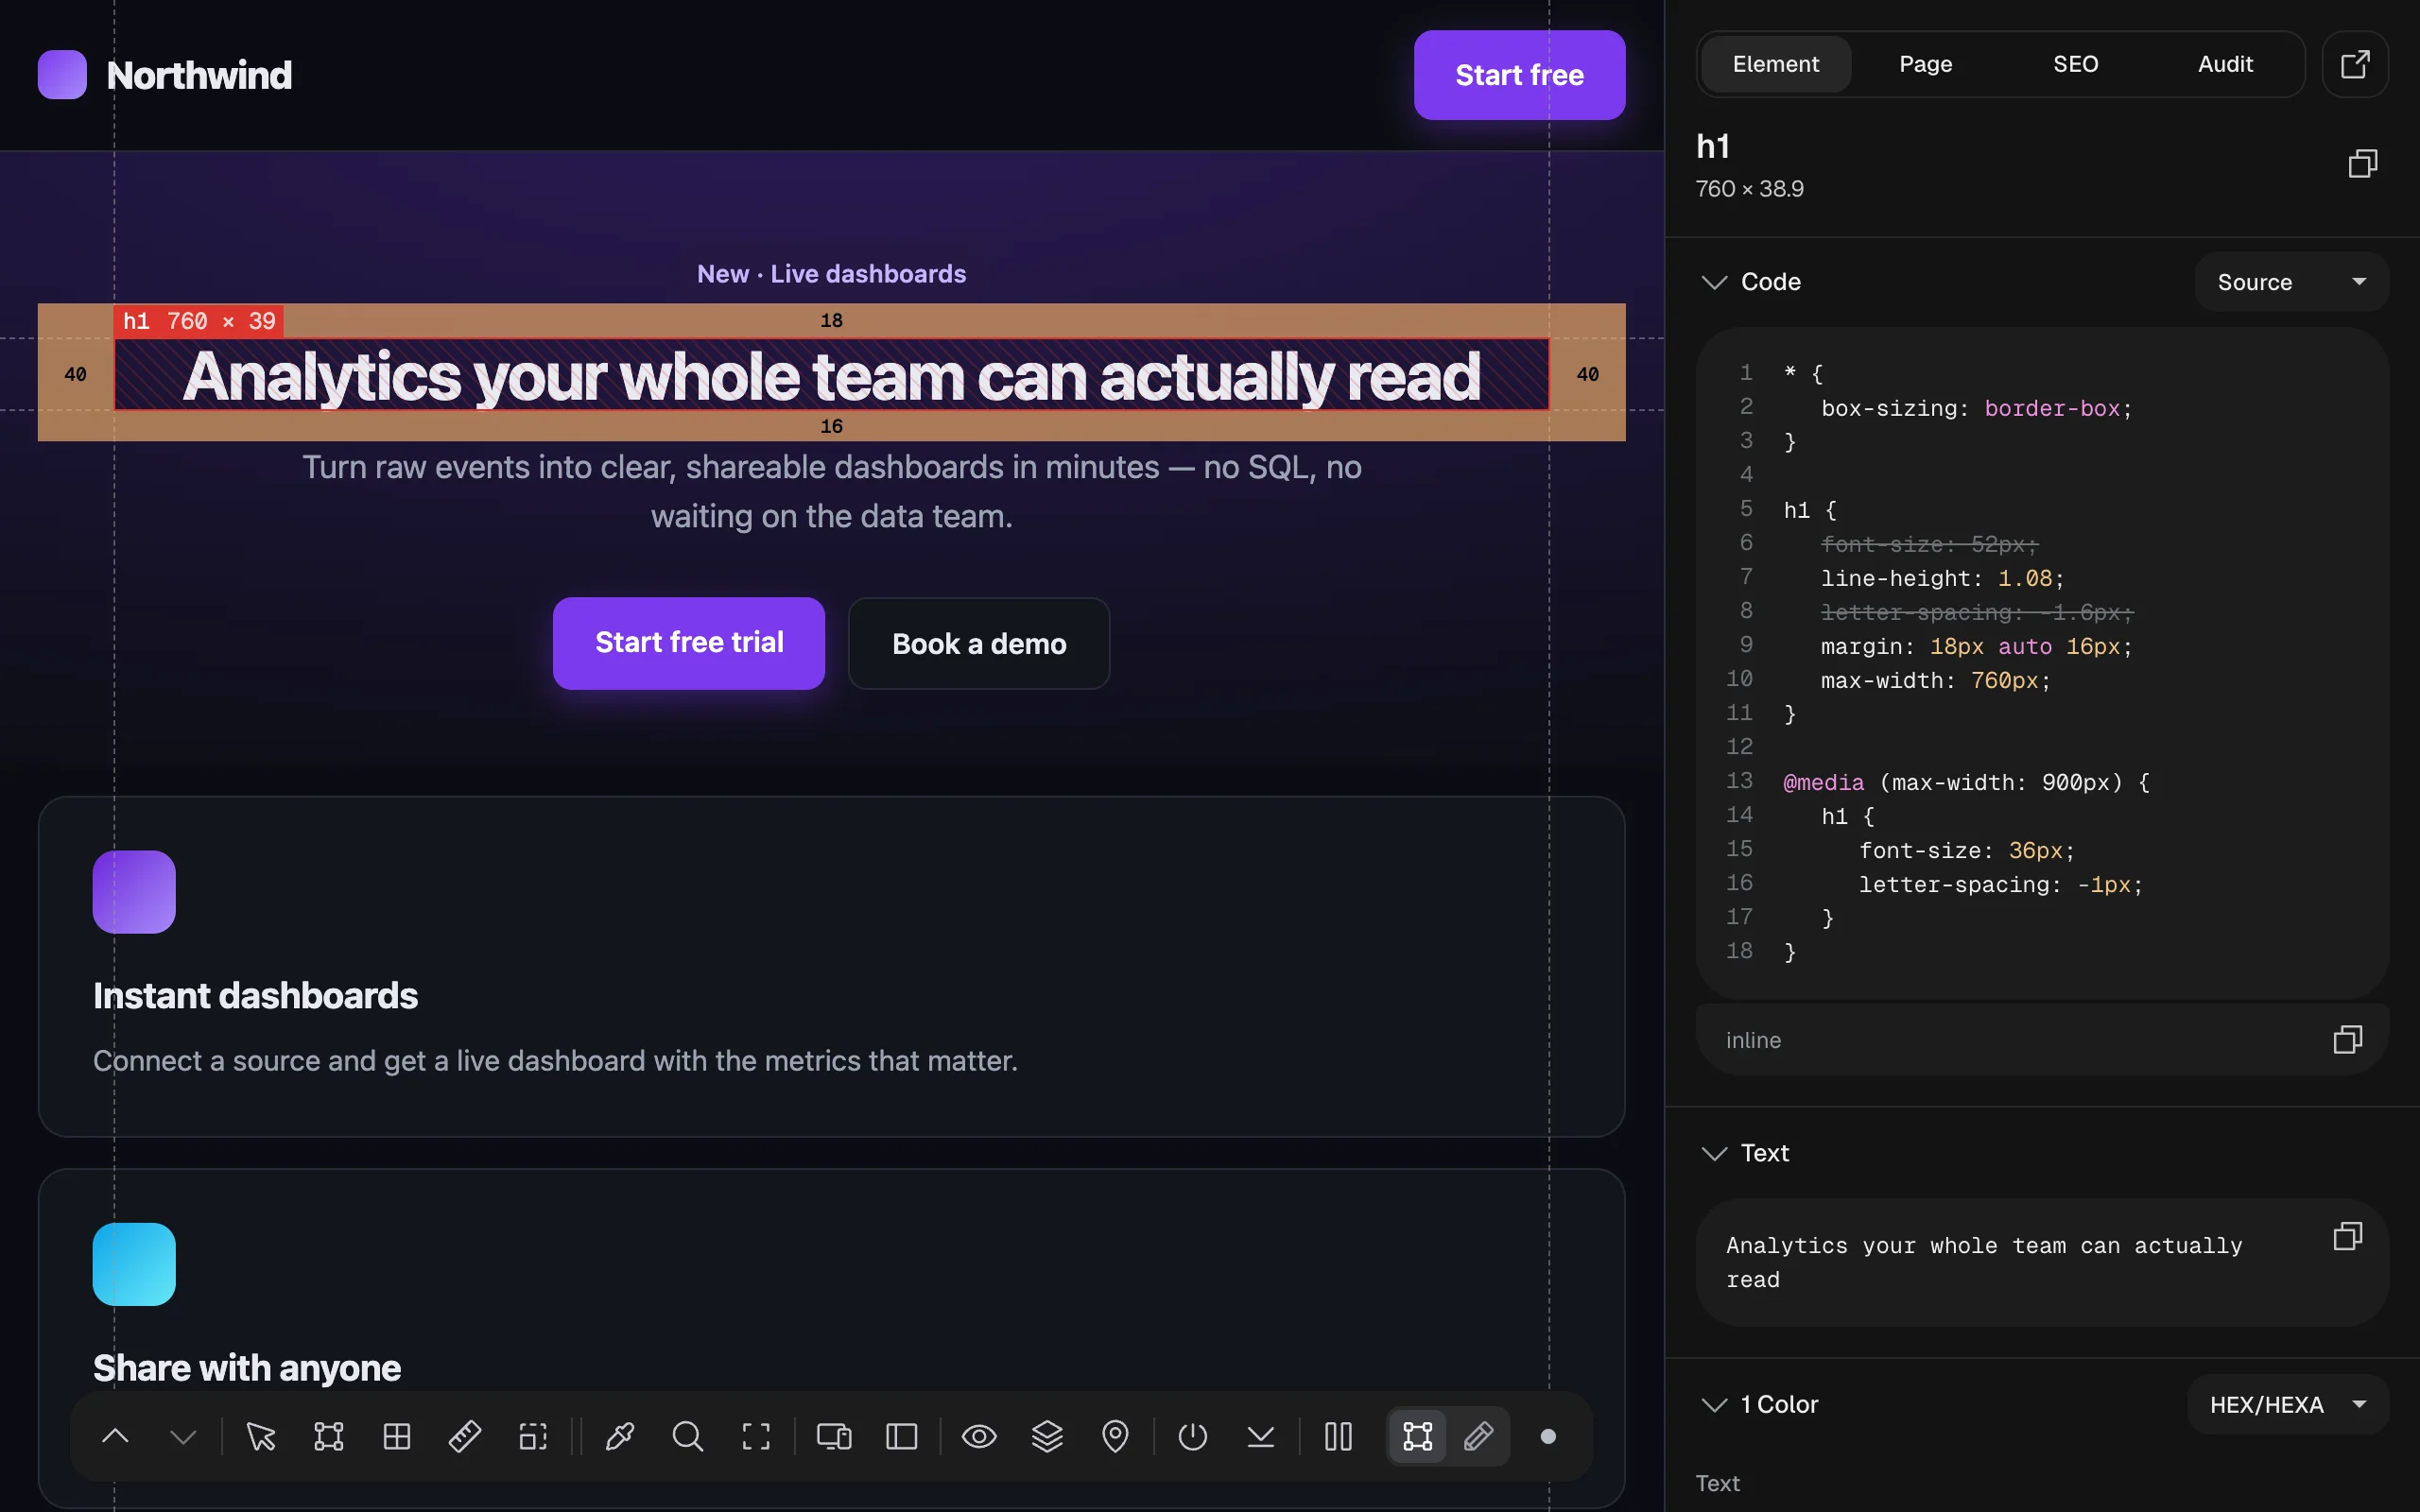2420x1512 pixels.
Task: Toggle the active element inspect mode button
Action: (1417, 1437)
